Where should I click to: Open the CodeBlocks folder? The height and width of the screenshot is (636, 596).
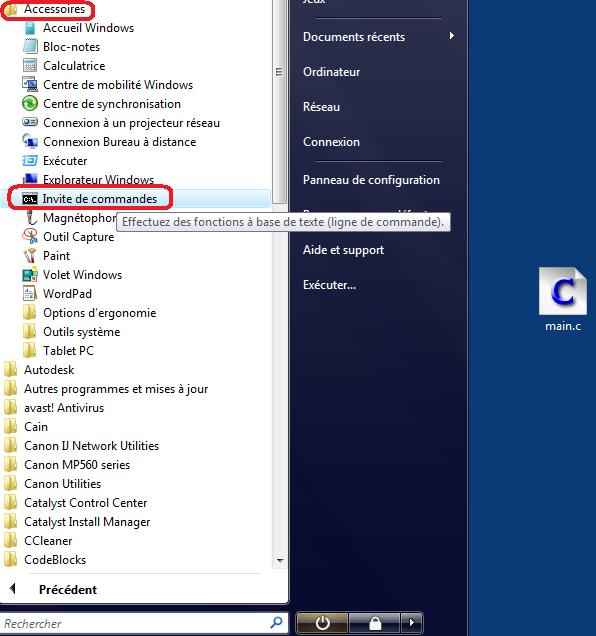click(55, 560)
